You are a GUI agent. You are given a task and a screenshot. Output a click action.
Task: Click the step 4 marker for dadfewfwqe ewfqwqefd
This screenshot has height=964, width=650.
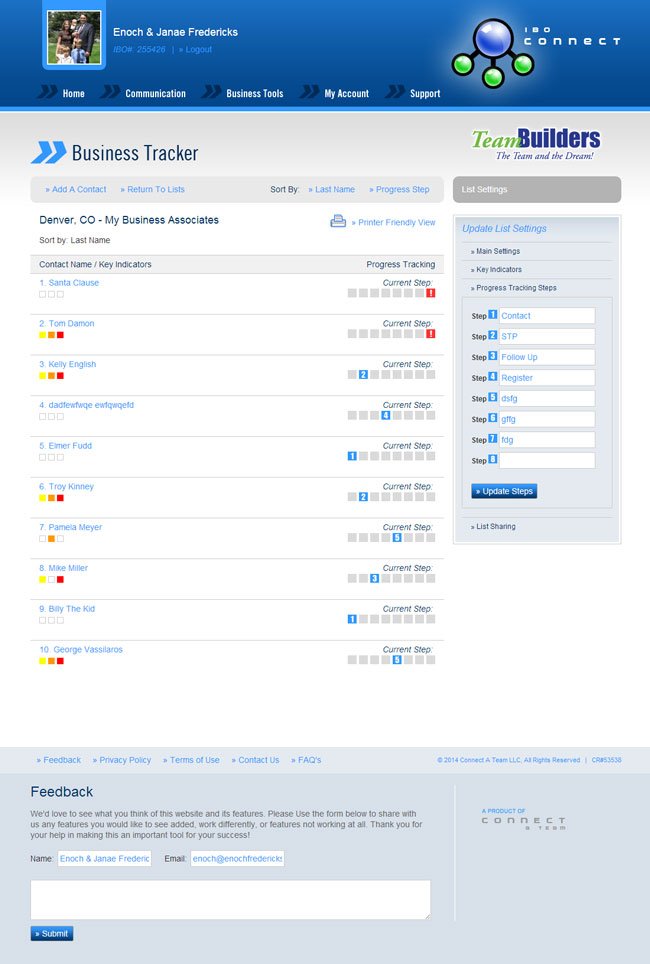(x=386, y=415)
